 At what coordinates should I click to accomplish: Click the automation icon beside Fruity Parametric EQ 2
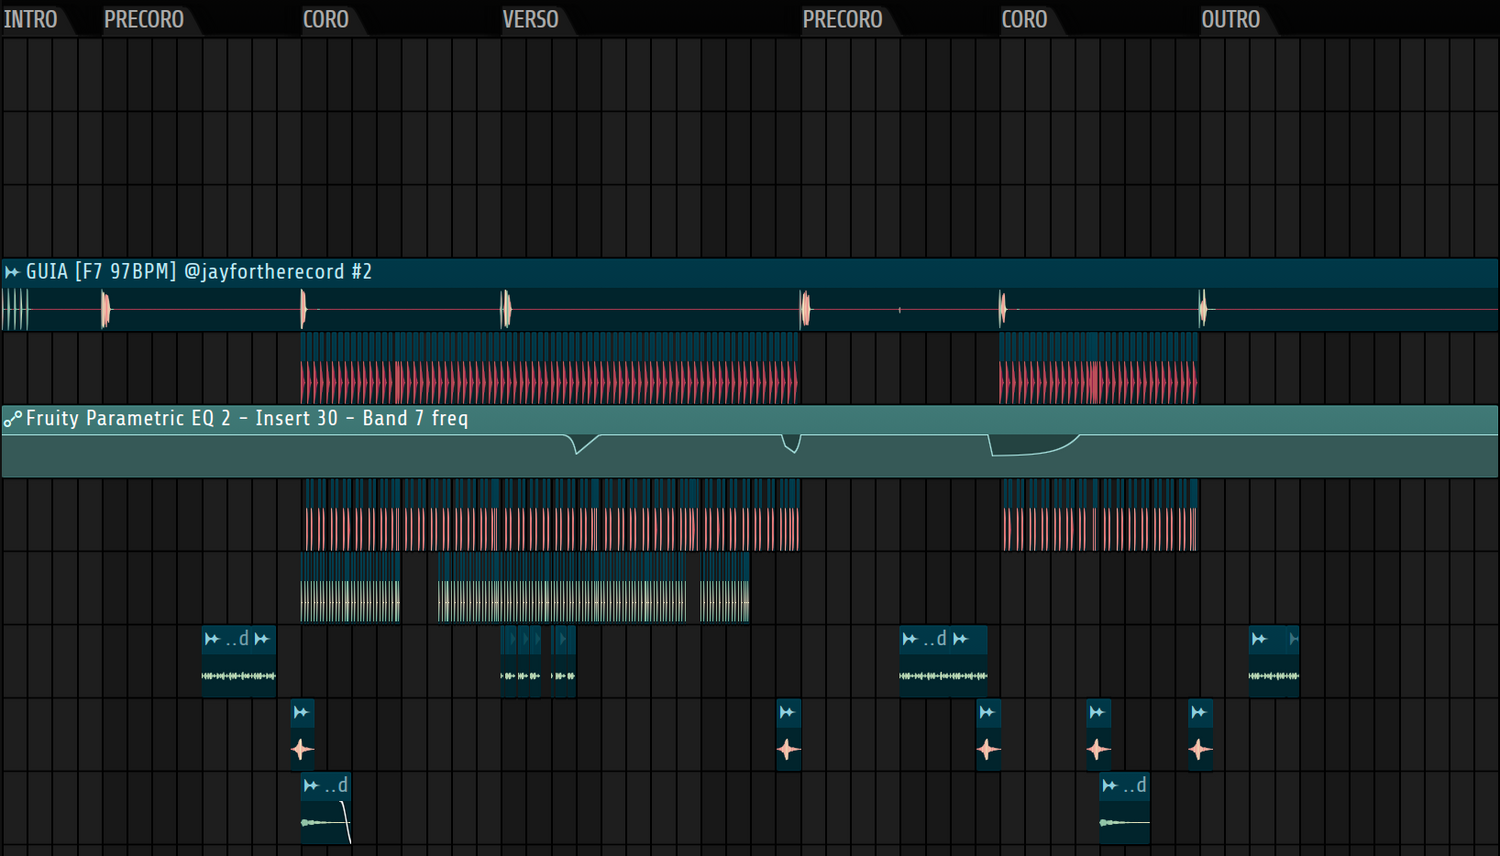click(x=12, y=419)
